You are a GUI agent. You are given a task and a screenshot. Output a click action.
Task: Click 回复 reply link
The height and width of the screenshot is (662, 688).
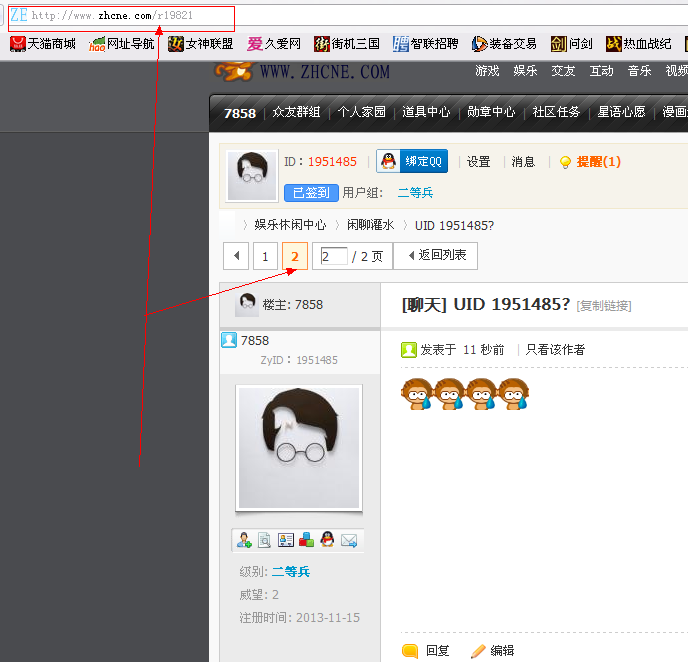click(437, 651)
